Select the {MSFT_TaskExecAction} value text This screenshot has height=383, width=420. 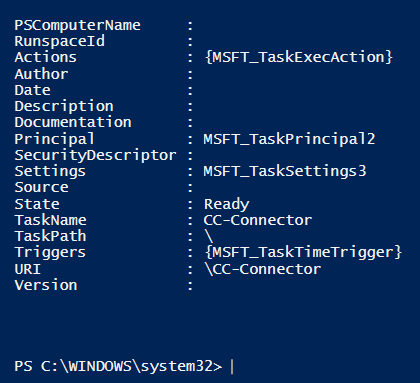[299, 57]
